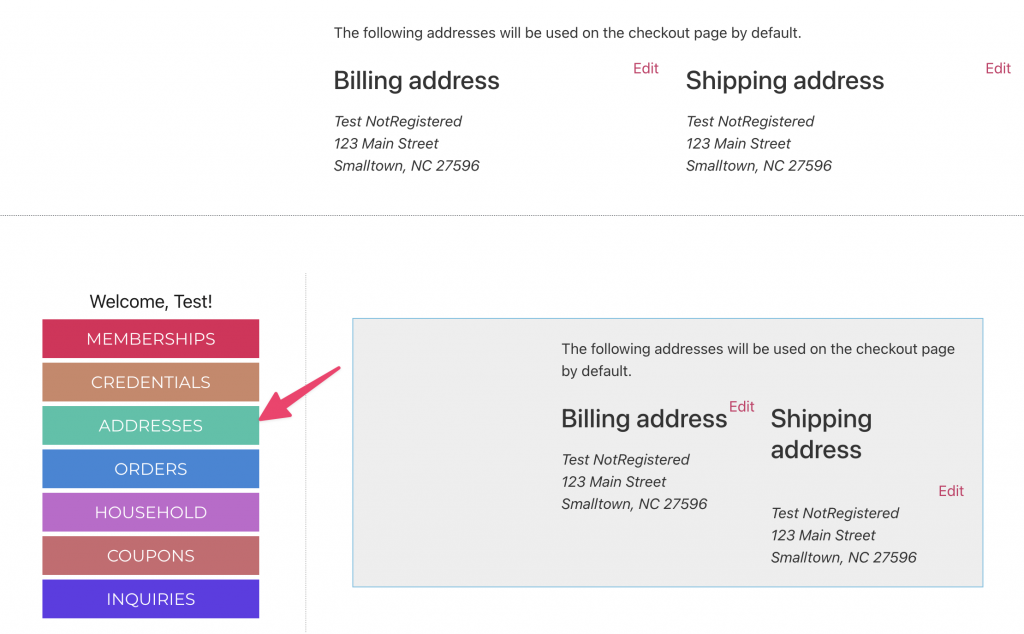Click the billing street address in gray box
Viewport: 1024px width, 634px height.
pyautogui.click(x=614, y=482)
